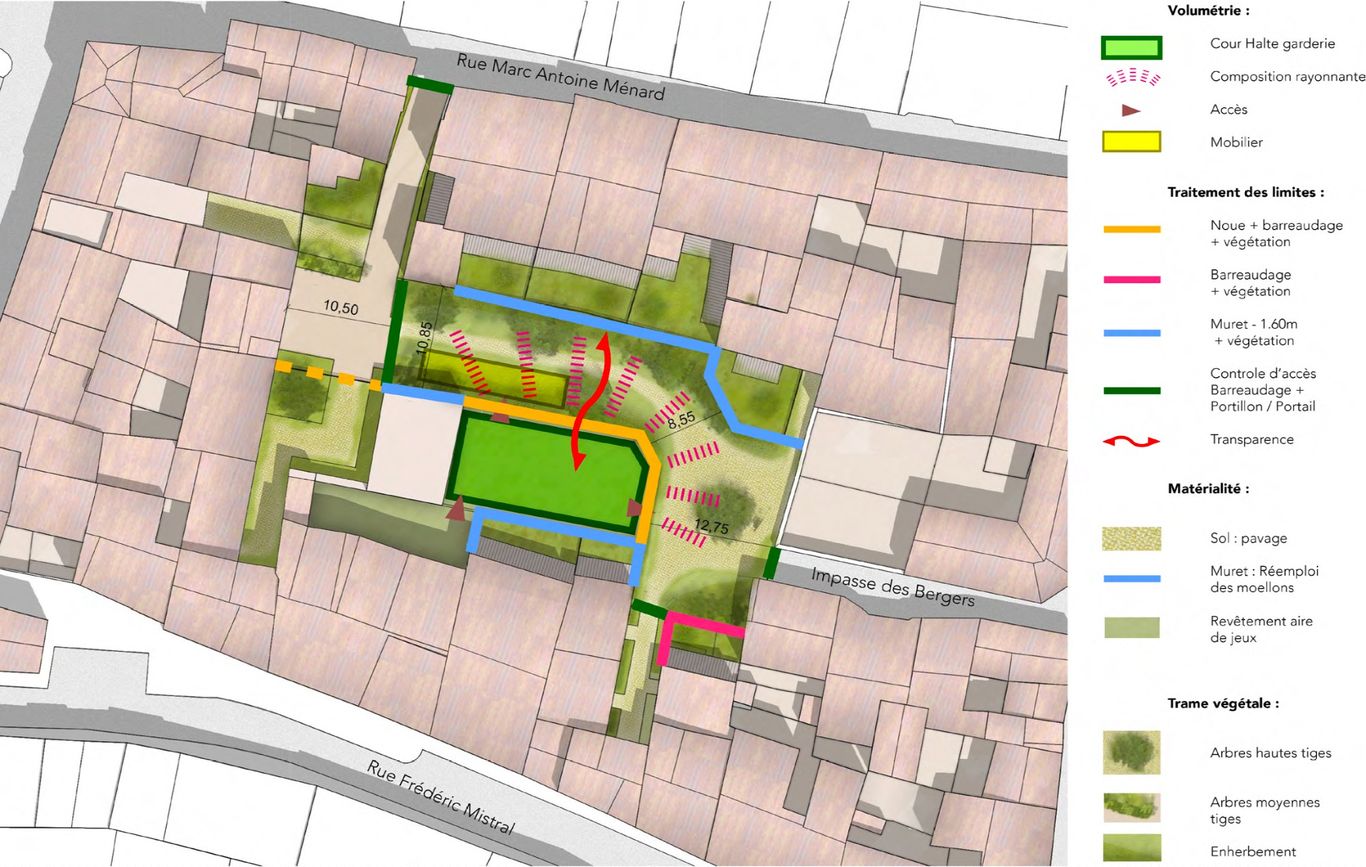Click the green Cour Halte garderie legend swatch
Screen dimensions: 1366x867
1132,47
